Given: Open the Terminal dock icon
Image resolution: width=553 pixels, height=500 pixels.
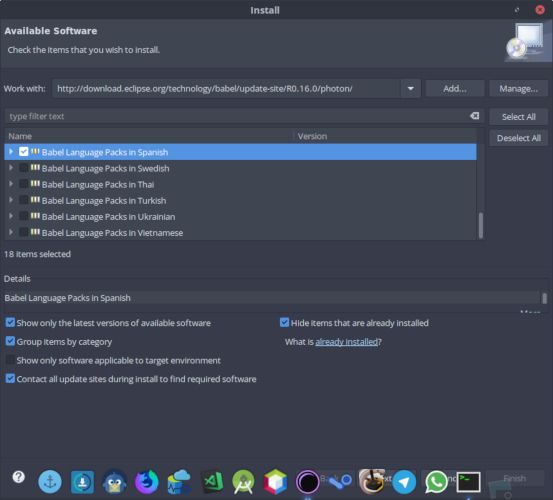Looking at the screenshot, I should click(468, 482).
